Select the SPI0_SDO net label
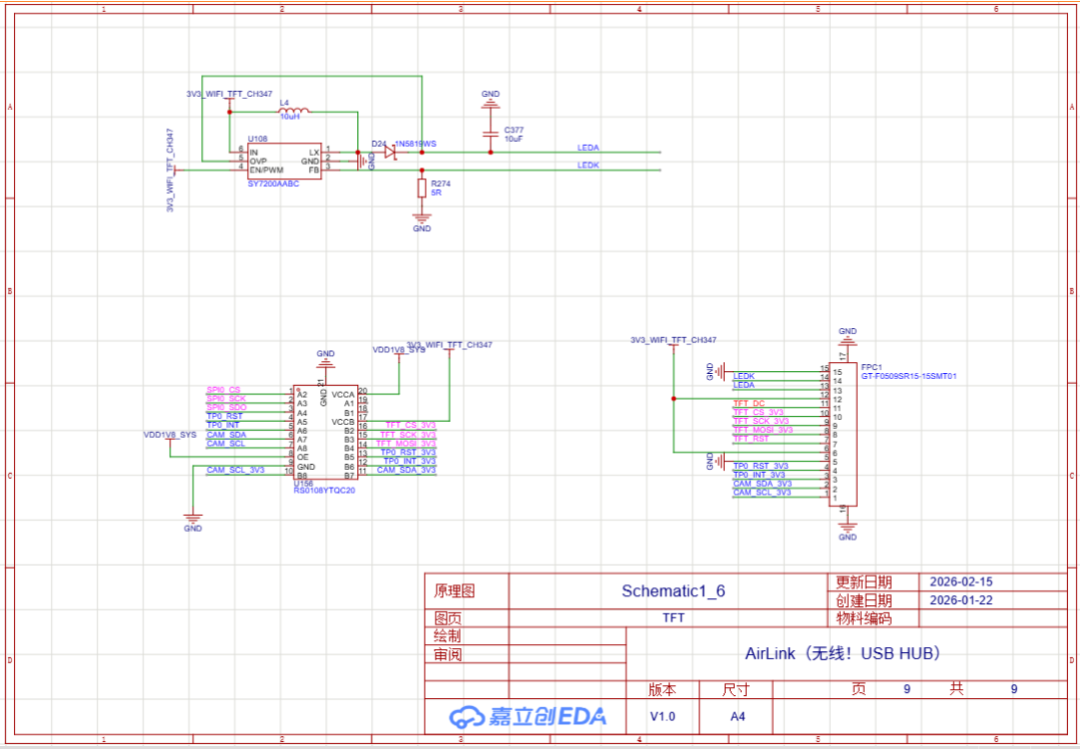This screenshot has width=1080, height=749. (x=226, y=408)
